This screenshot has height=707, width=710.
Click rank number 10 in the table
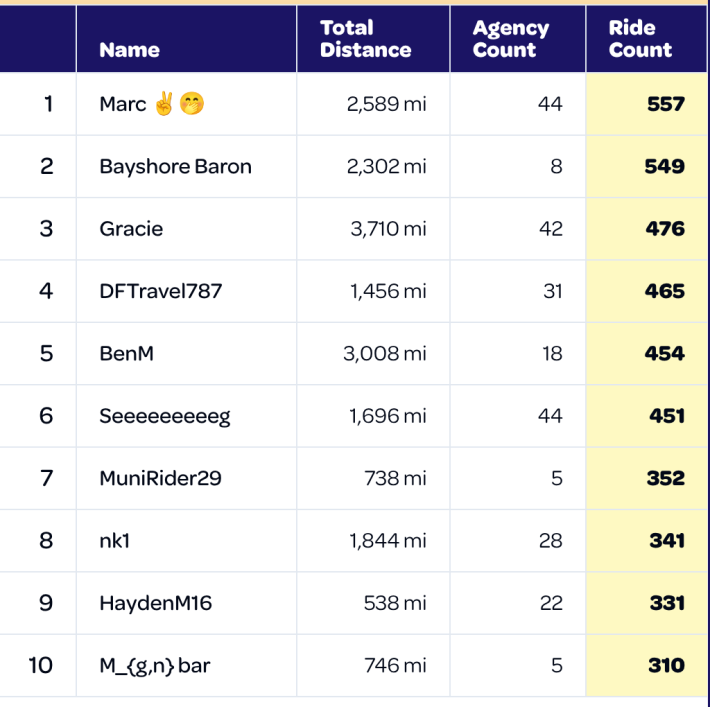click(40, 665)
